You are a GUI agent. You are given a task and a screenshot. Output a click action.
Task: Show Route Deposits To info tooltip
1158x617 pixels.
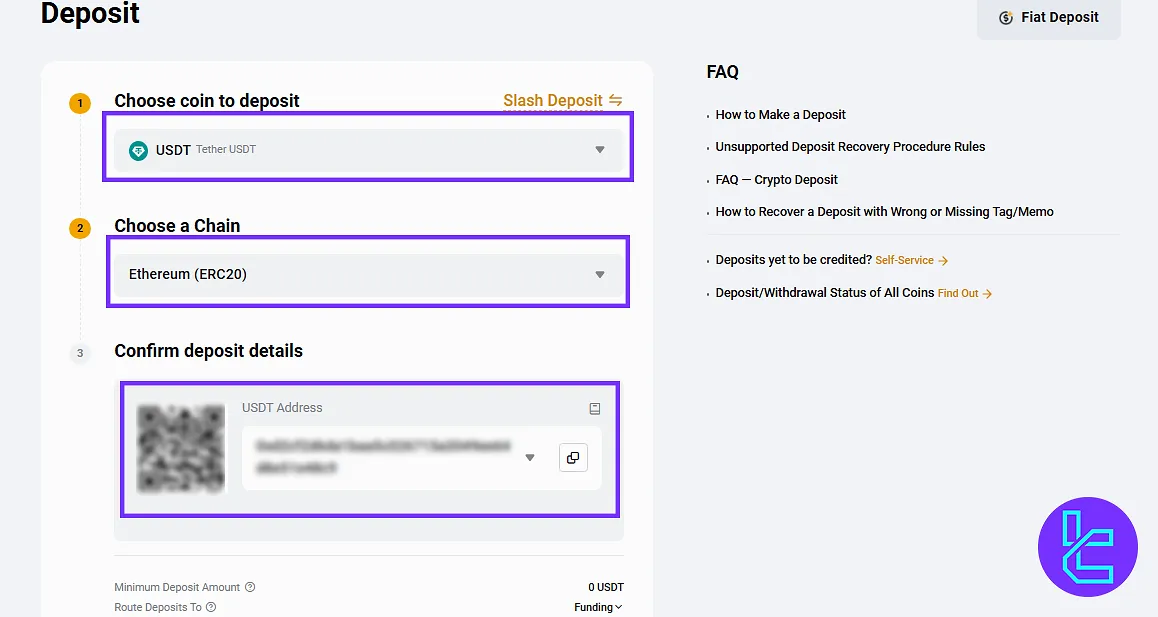point(211,607)
